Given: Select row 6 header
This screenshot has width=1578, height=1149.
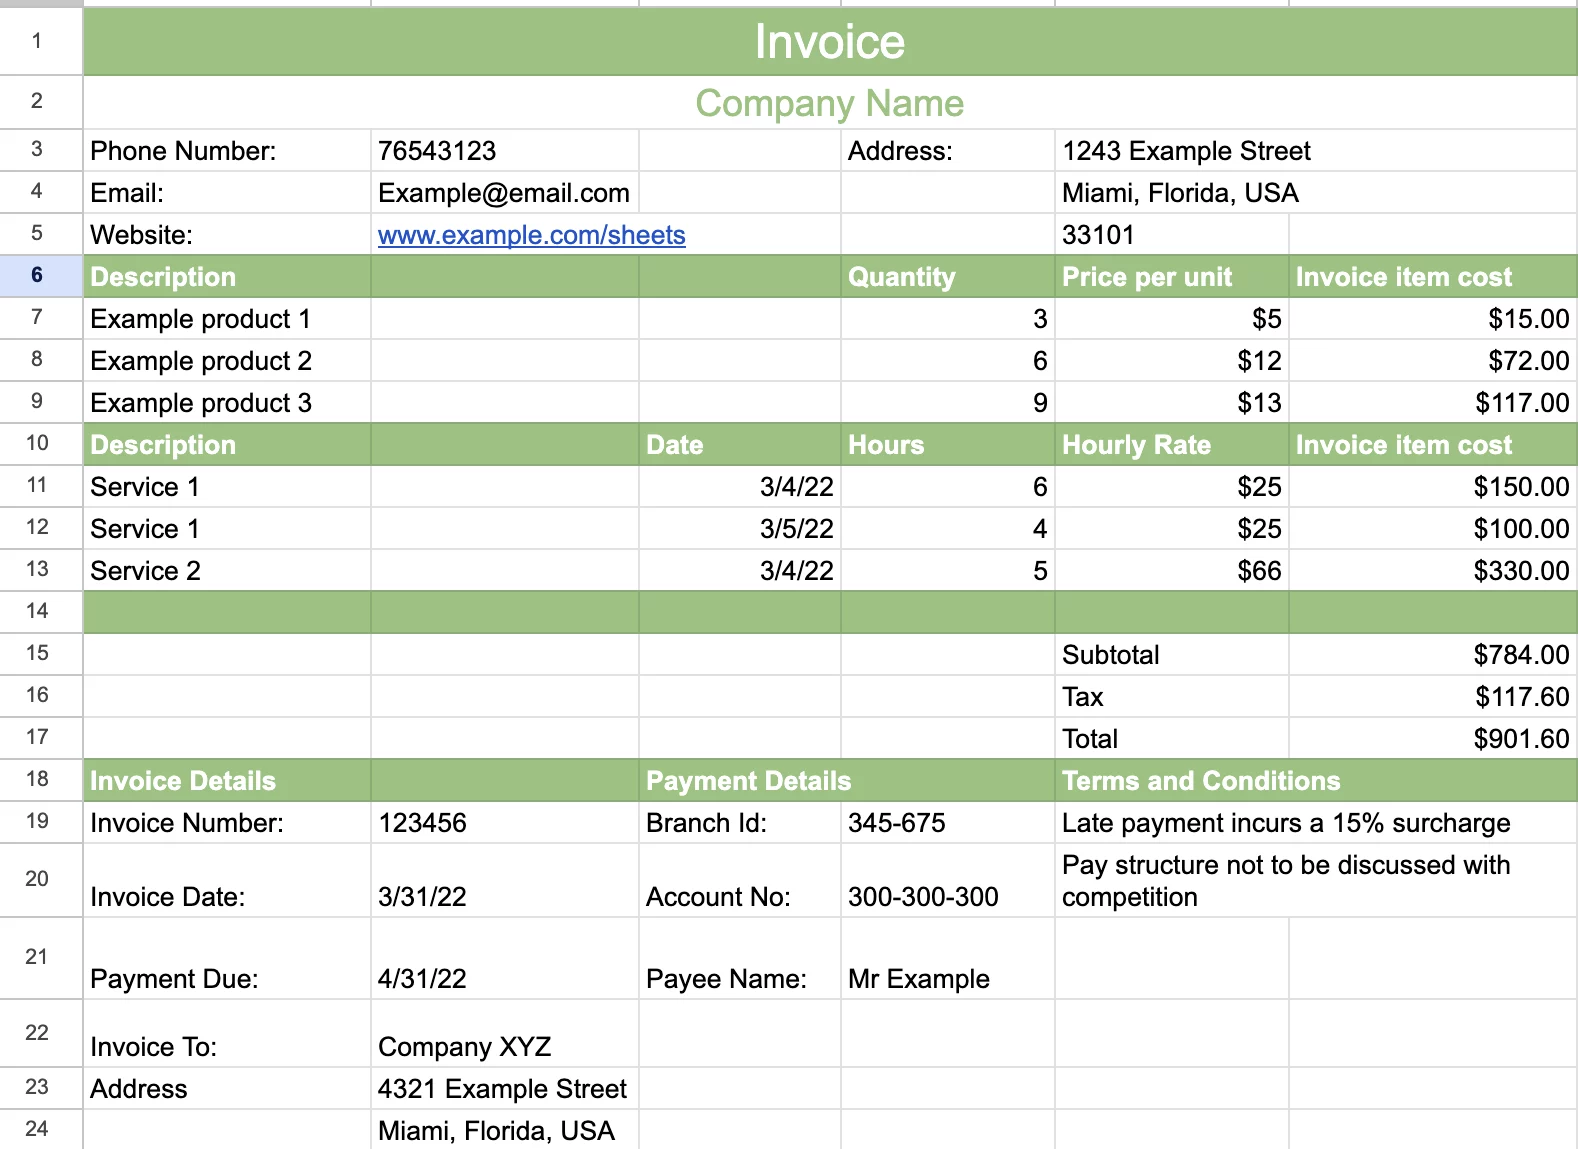Looking at the screenshot, I should 37,275.
